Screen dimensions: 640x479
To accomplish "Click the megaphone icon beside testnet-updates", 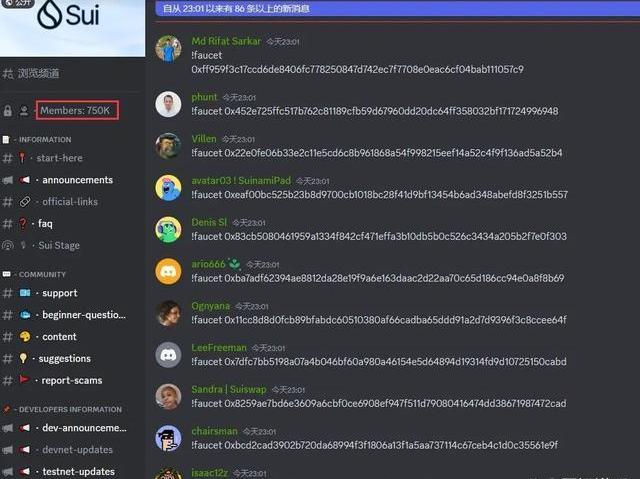I will [x=24, y=472].
